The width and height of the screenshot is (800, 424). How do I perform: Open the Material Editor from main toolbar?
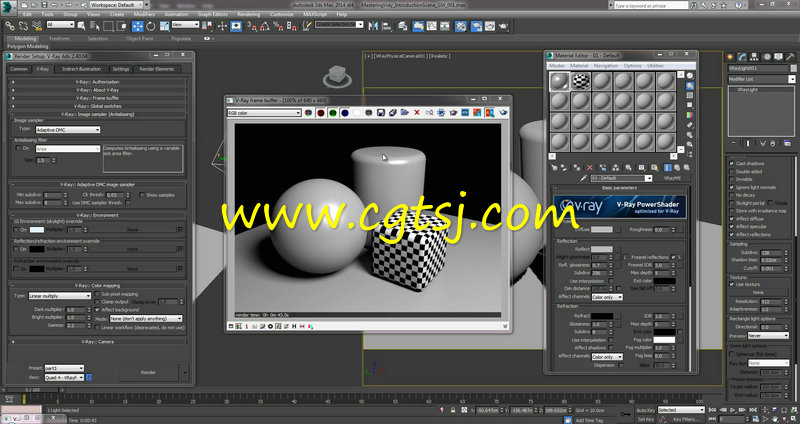coord(461,26)
